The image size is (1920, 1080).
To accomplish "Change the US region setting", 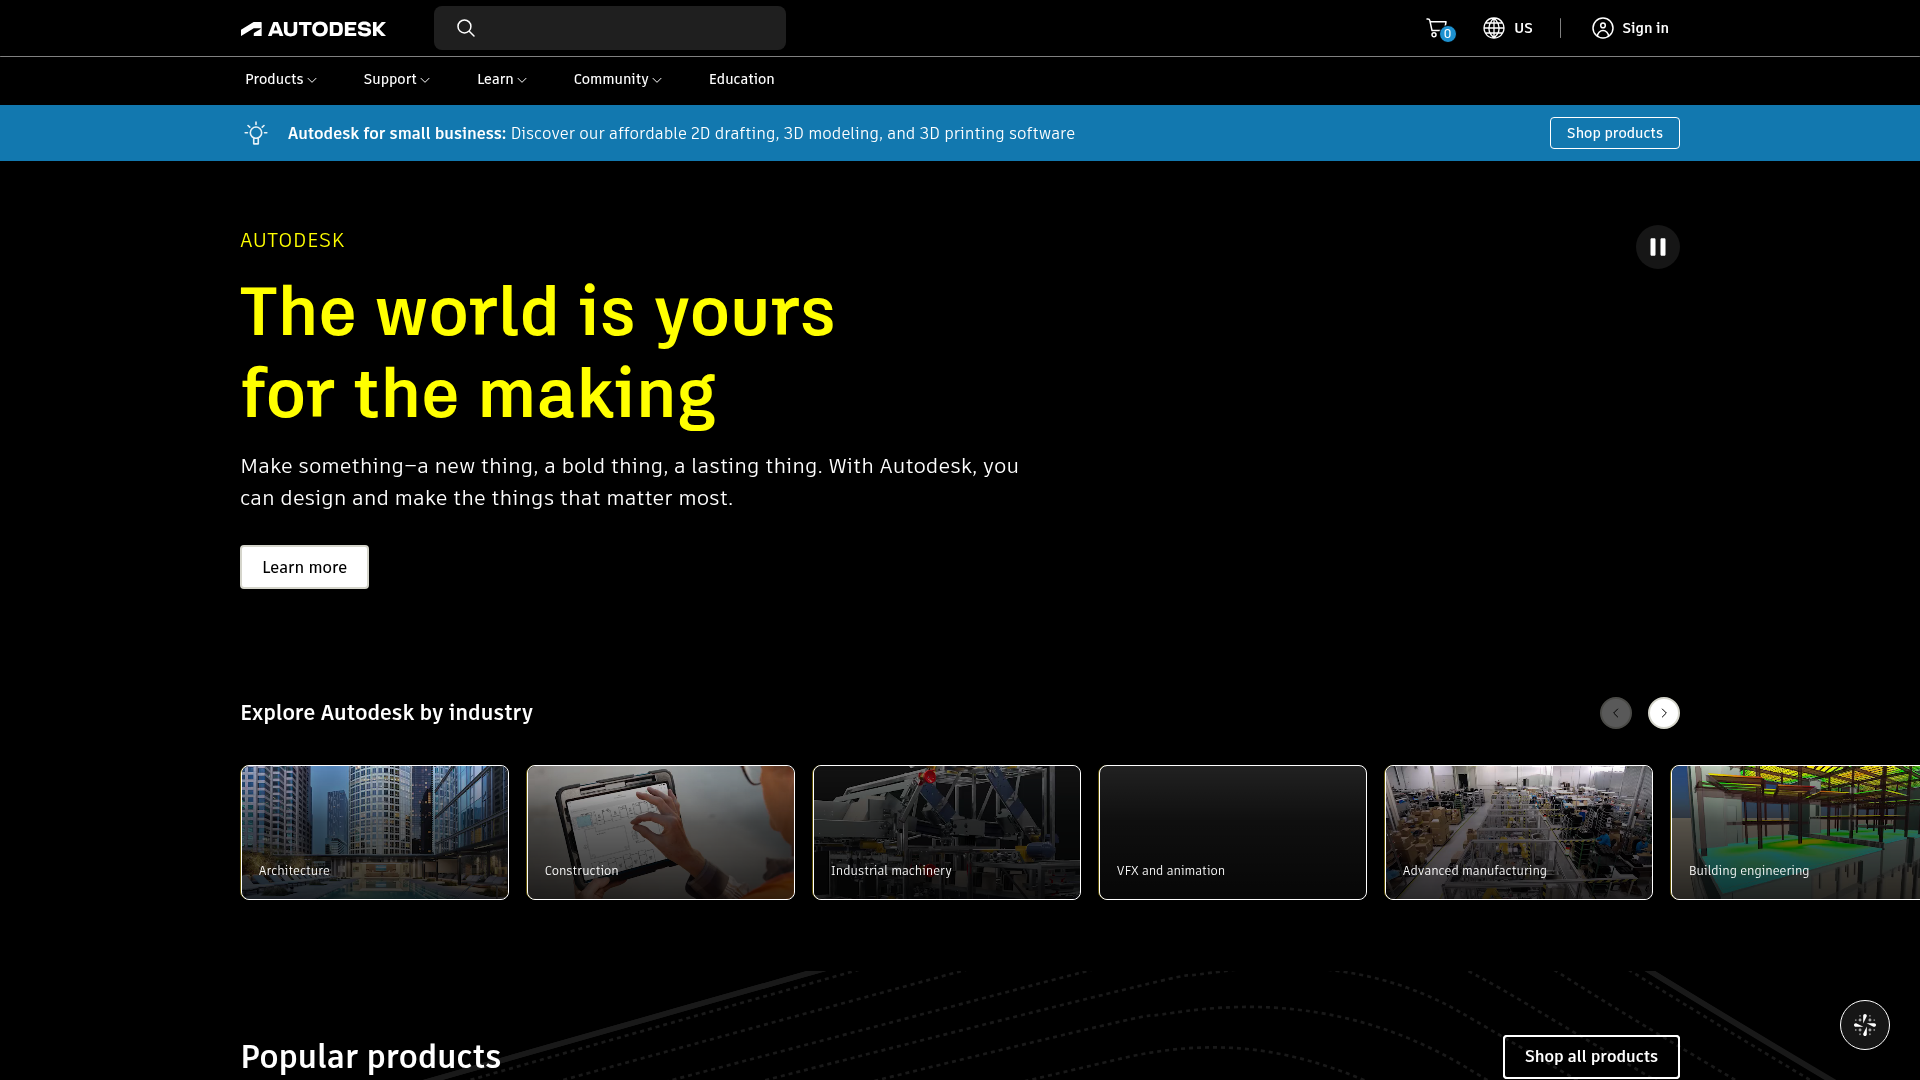I will (x=1523, y=28).
